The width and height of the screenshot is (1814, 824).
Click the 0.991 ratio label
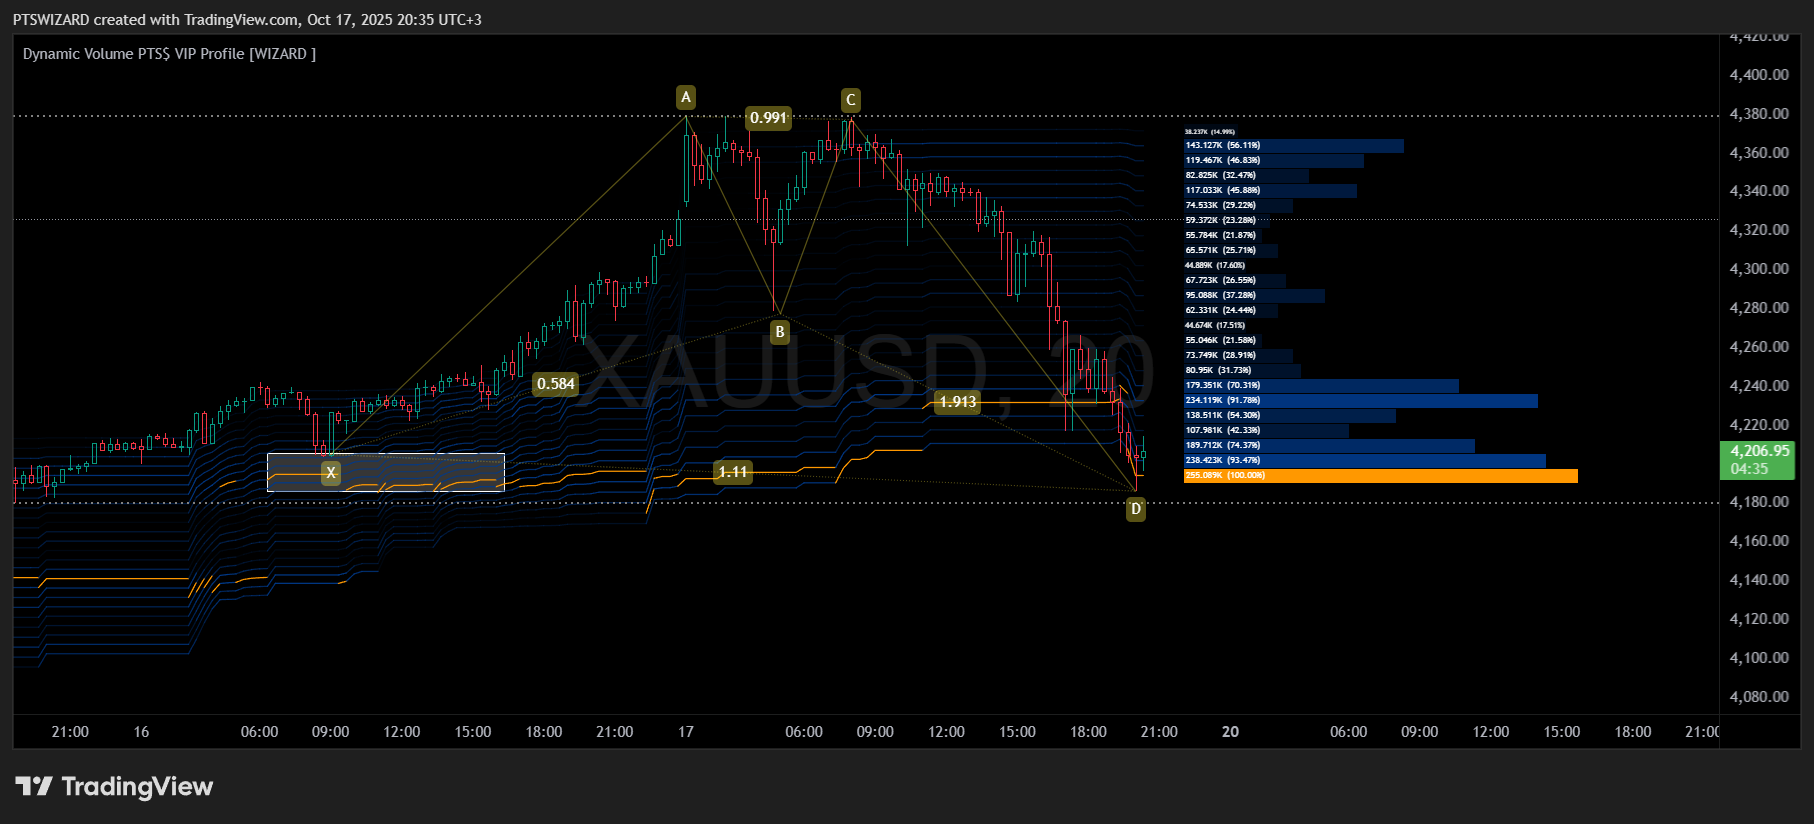(x=768, y=118)
